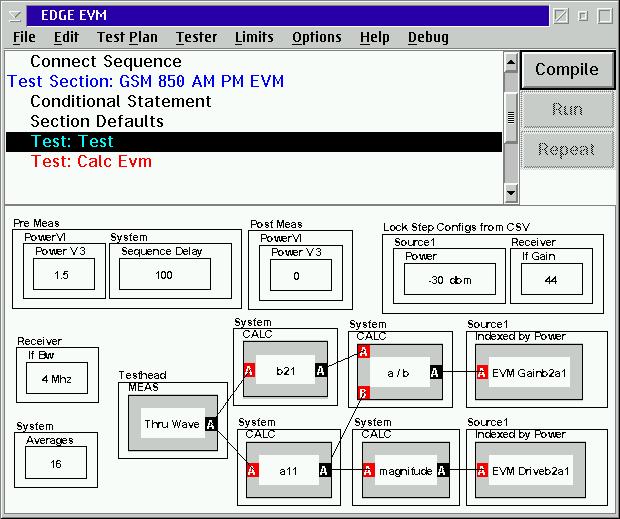Screen dimensions: 620x519
Task: Select the Conditional Statement row
Action: [254, 102]
